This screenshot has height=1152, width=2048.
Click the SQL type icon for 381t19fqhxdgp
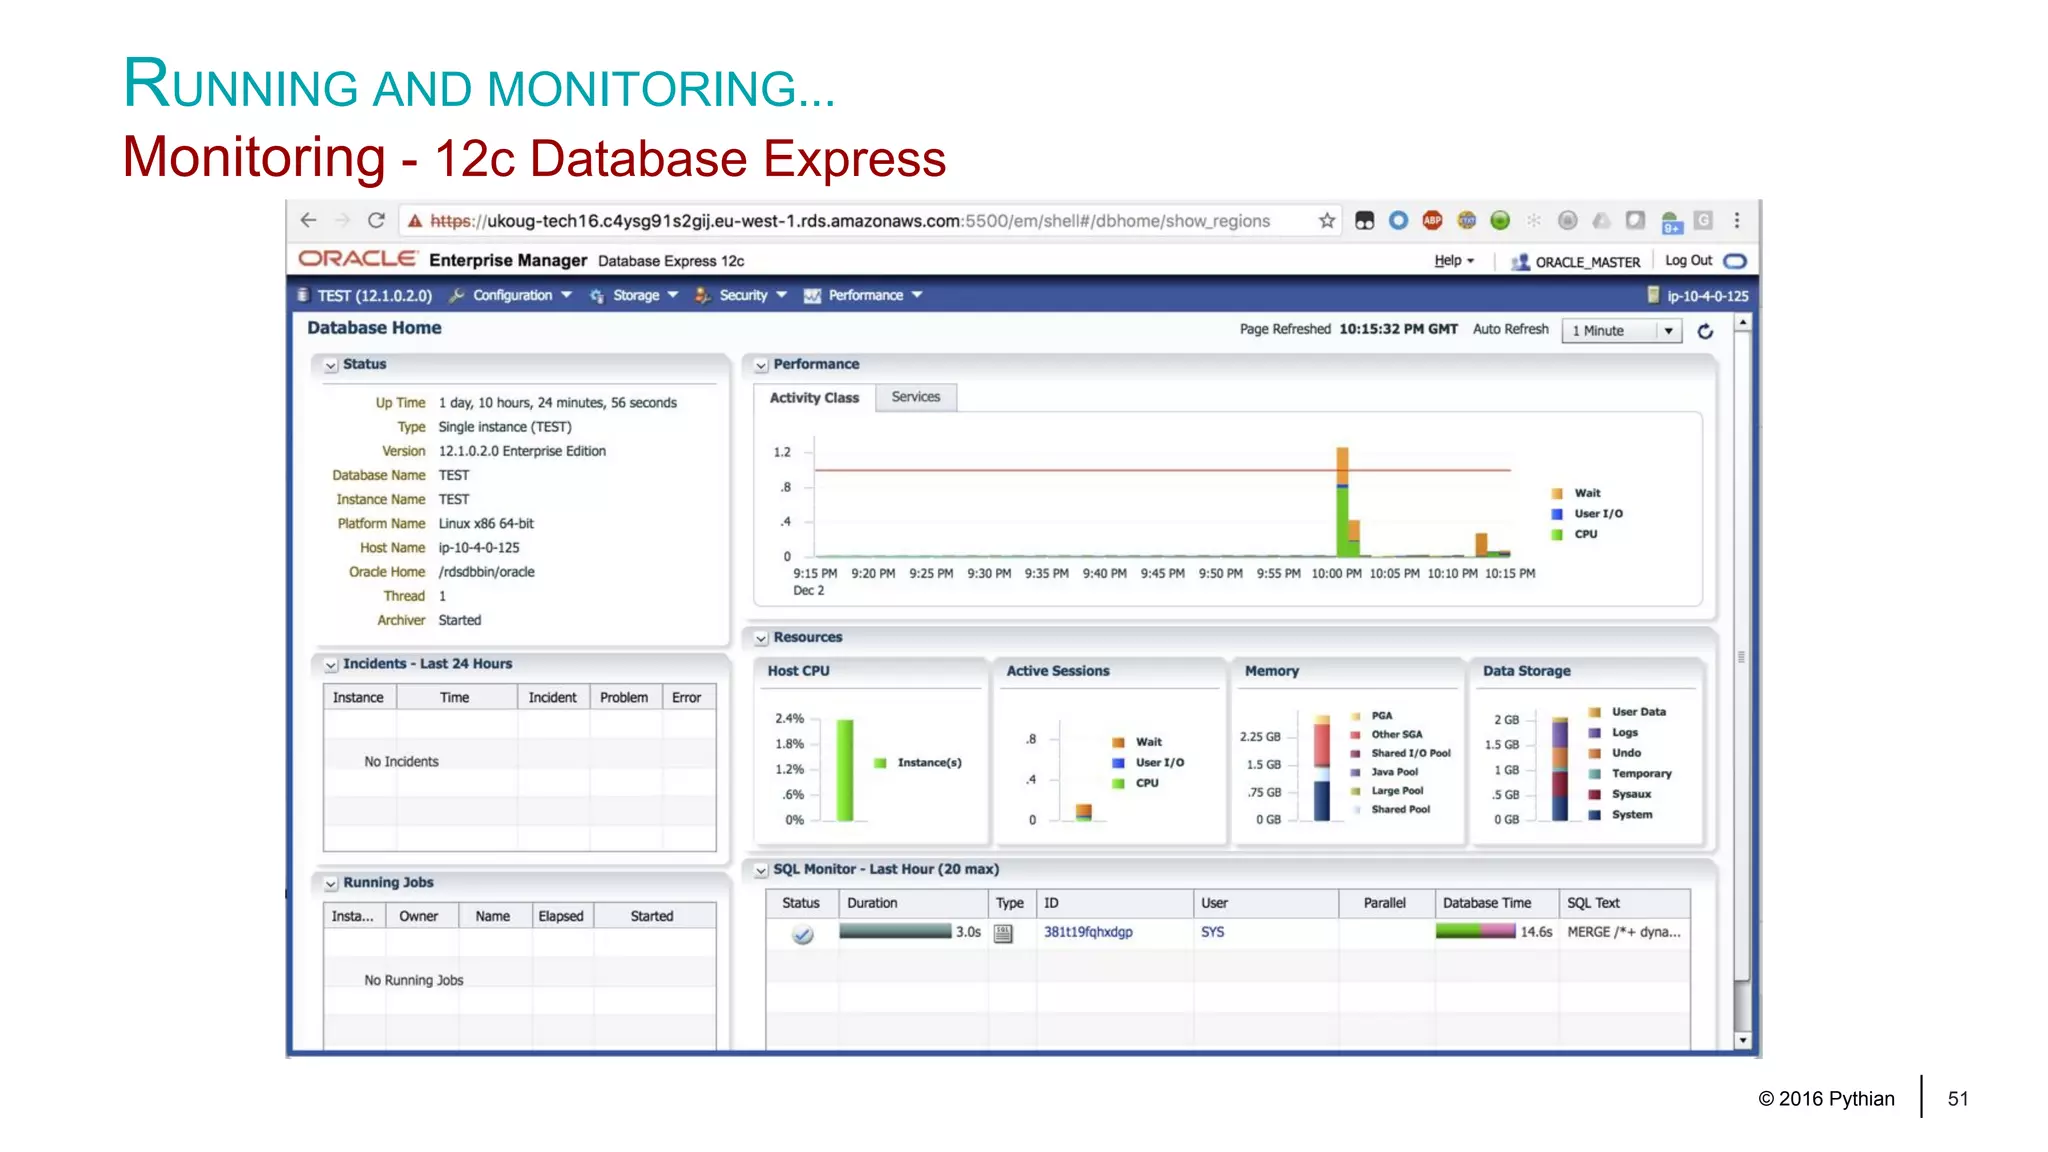pyautogui.click(x=1003, y=933)
